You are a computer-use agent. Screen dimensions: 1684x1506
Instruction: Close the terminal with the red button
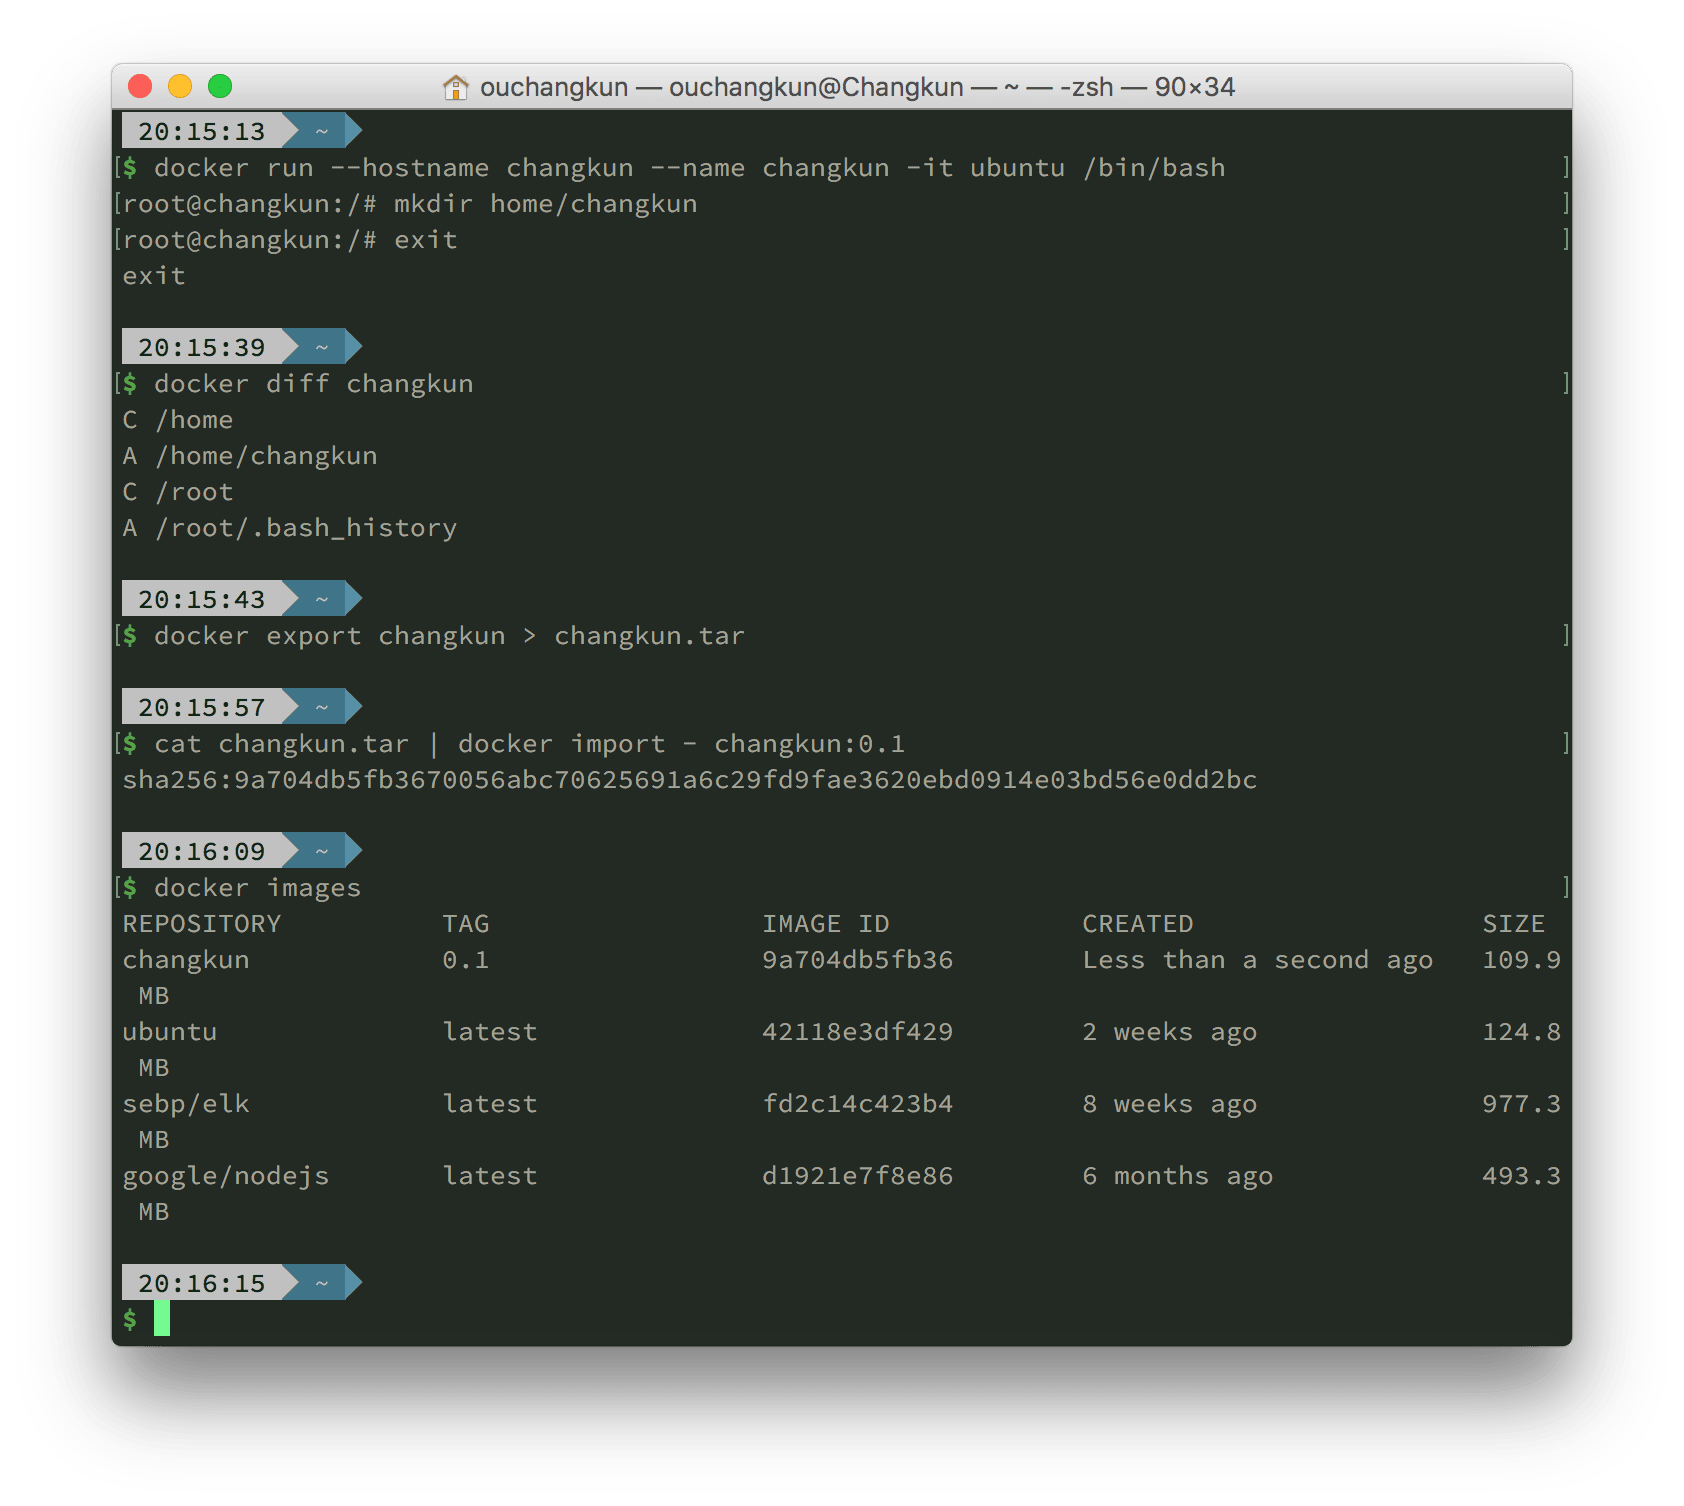click(x=141, y=87)
